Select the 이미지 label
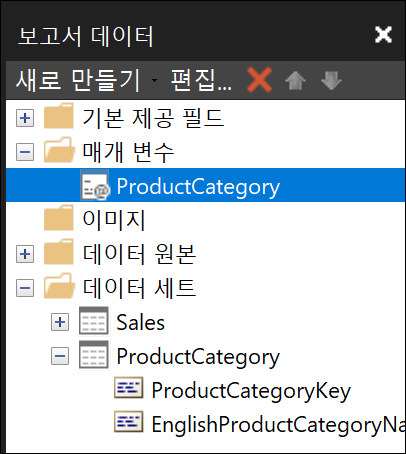The image size is (406, 454). tap(114, 220)
